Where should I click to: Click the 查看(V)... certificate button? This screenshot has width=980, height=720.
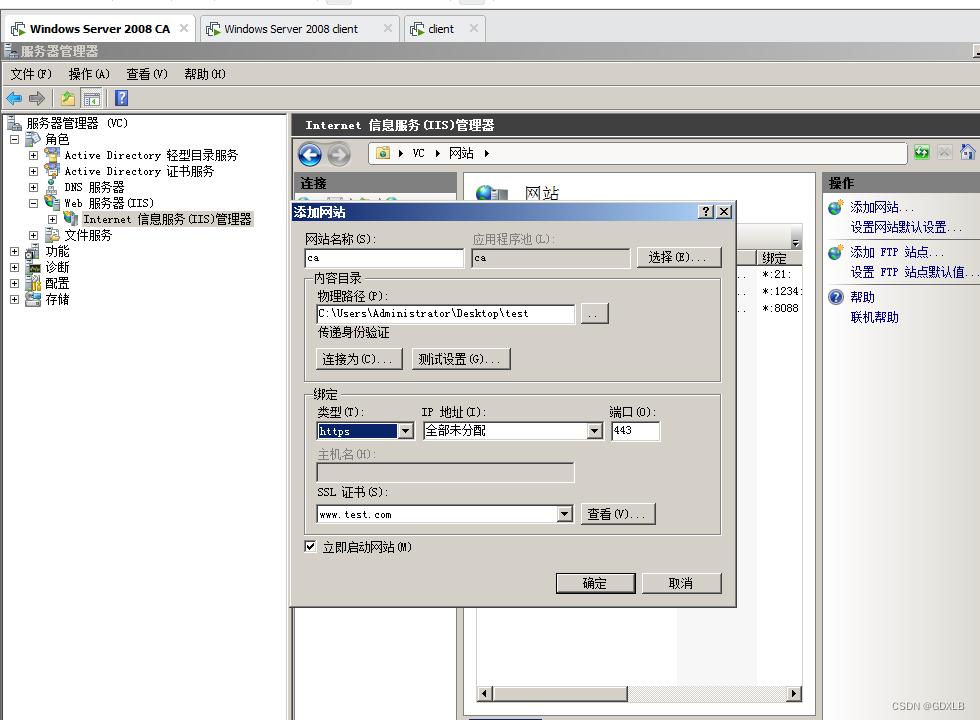[x=618, y=514]
